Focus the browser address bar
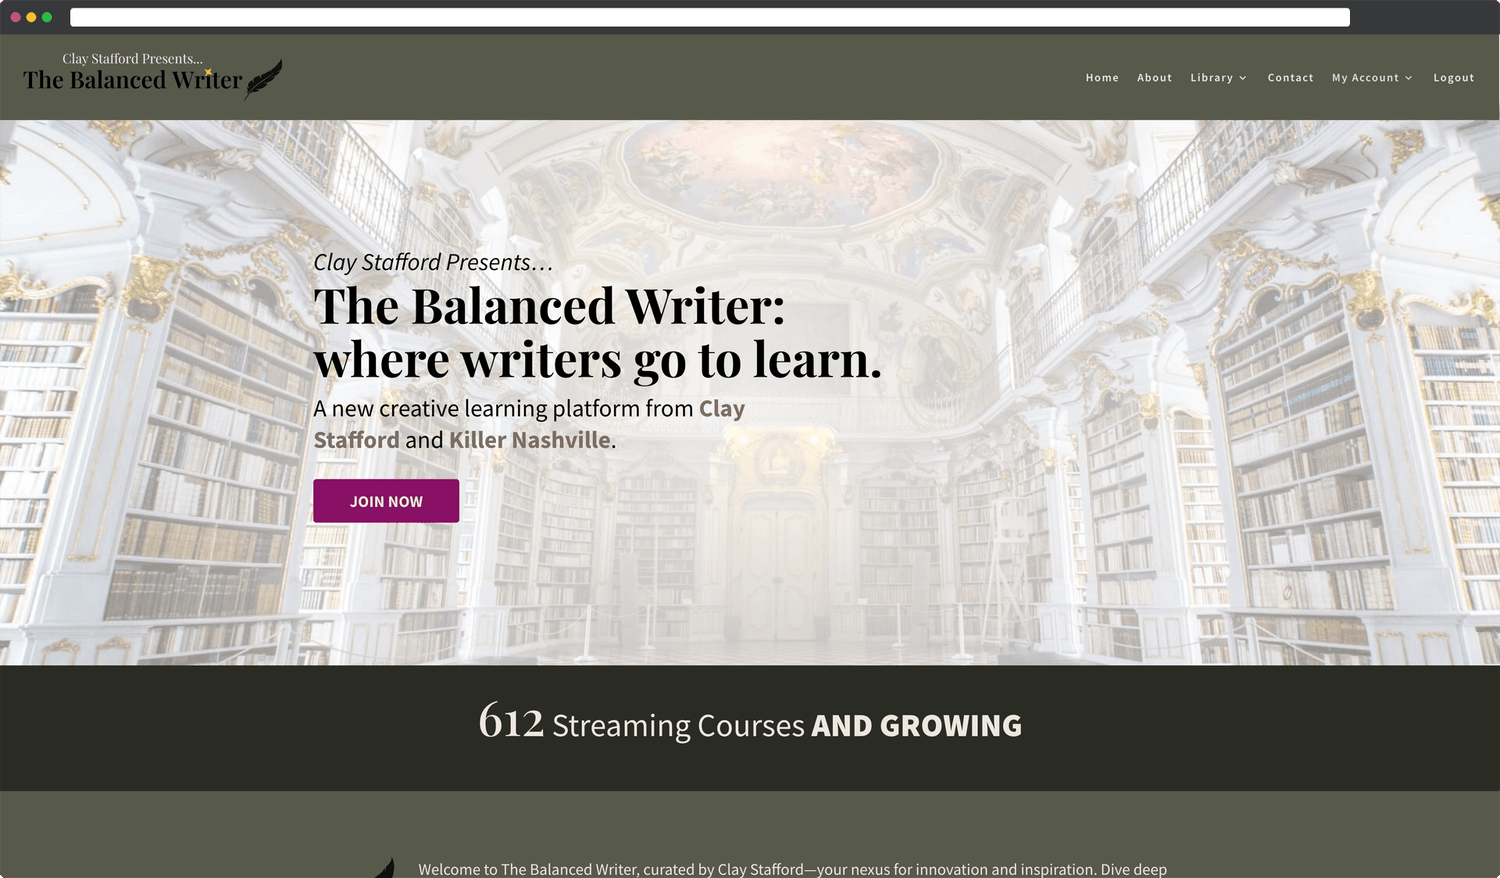Image resolution: width=1500 pixels, height=878 pixels. (x=709, y=17)
